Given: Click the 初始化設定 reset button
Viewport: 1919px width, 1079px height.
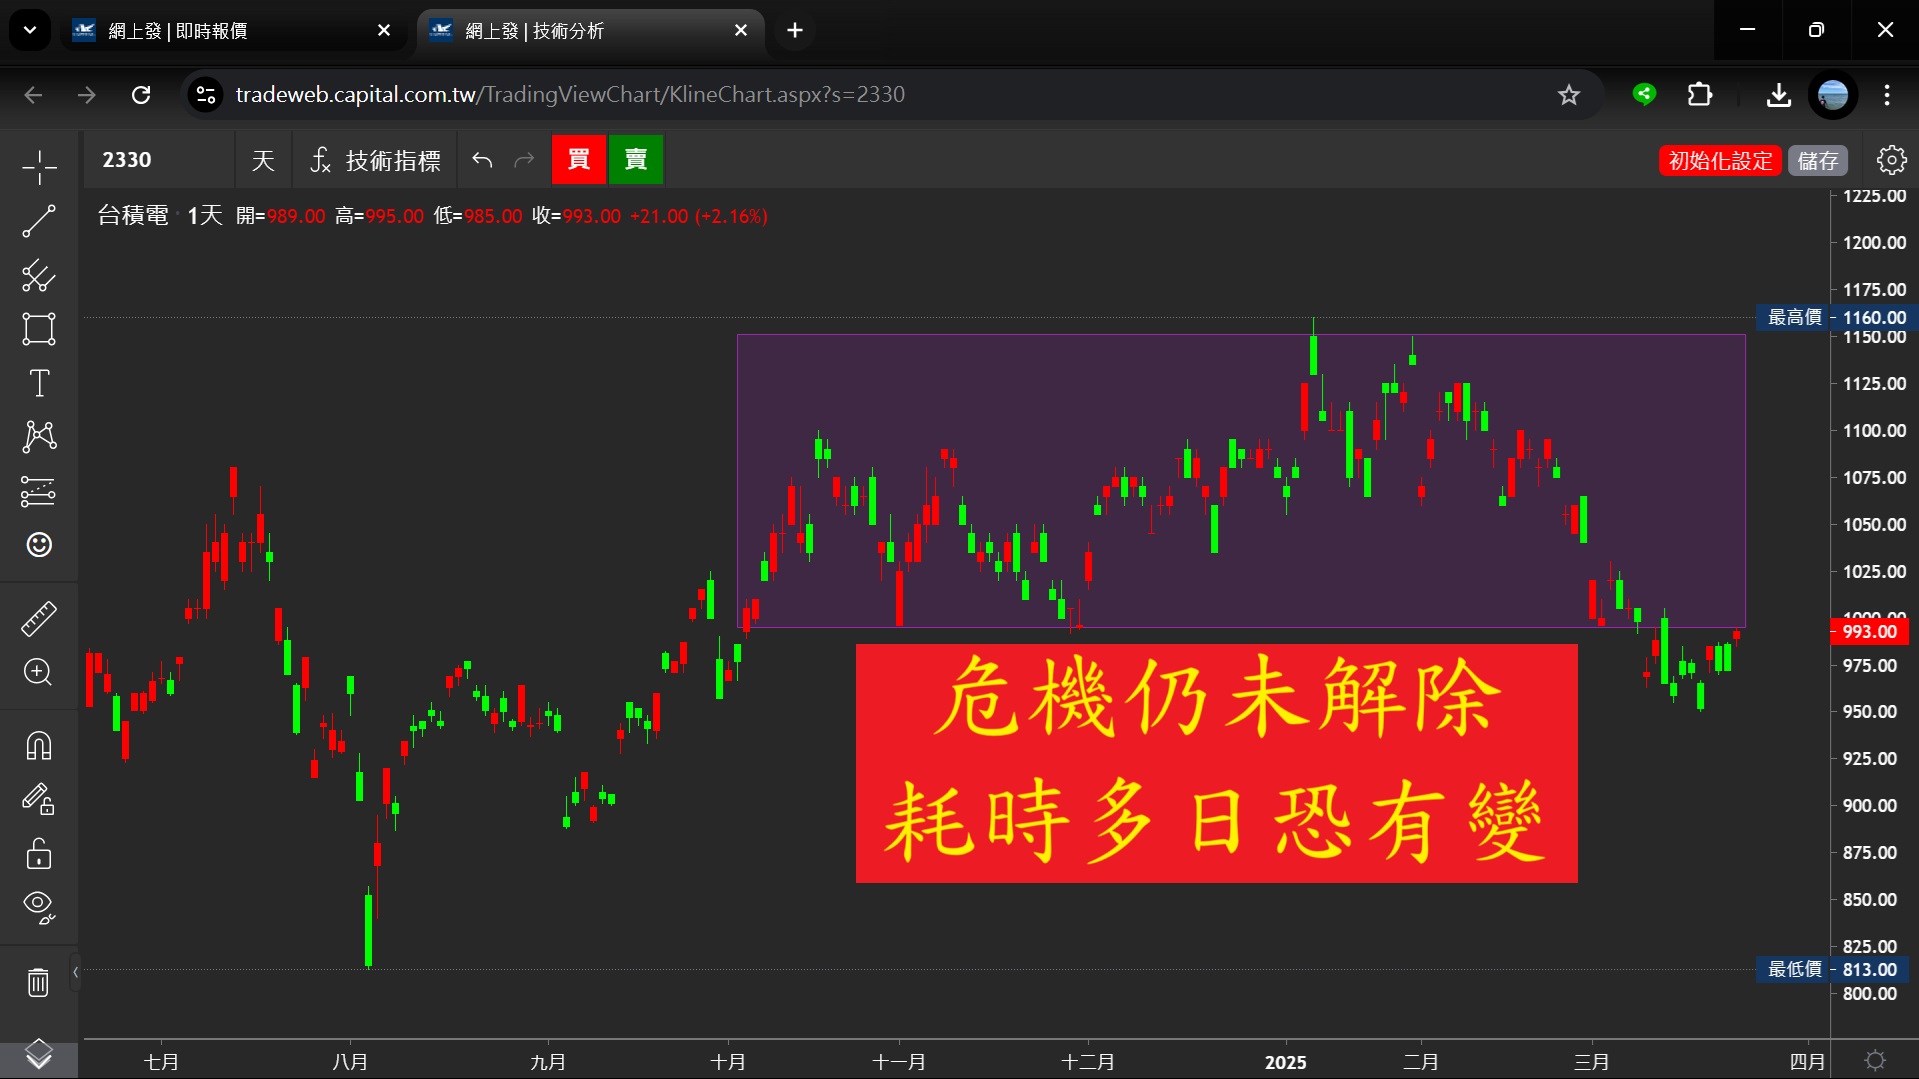Looking at the screenshot, I should [x=1719, y=160].
